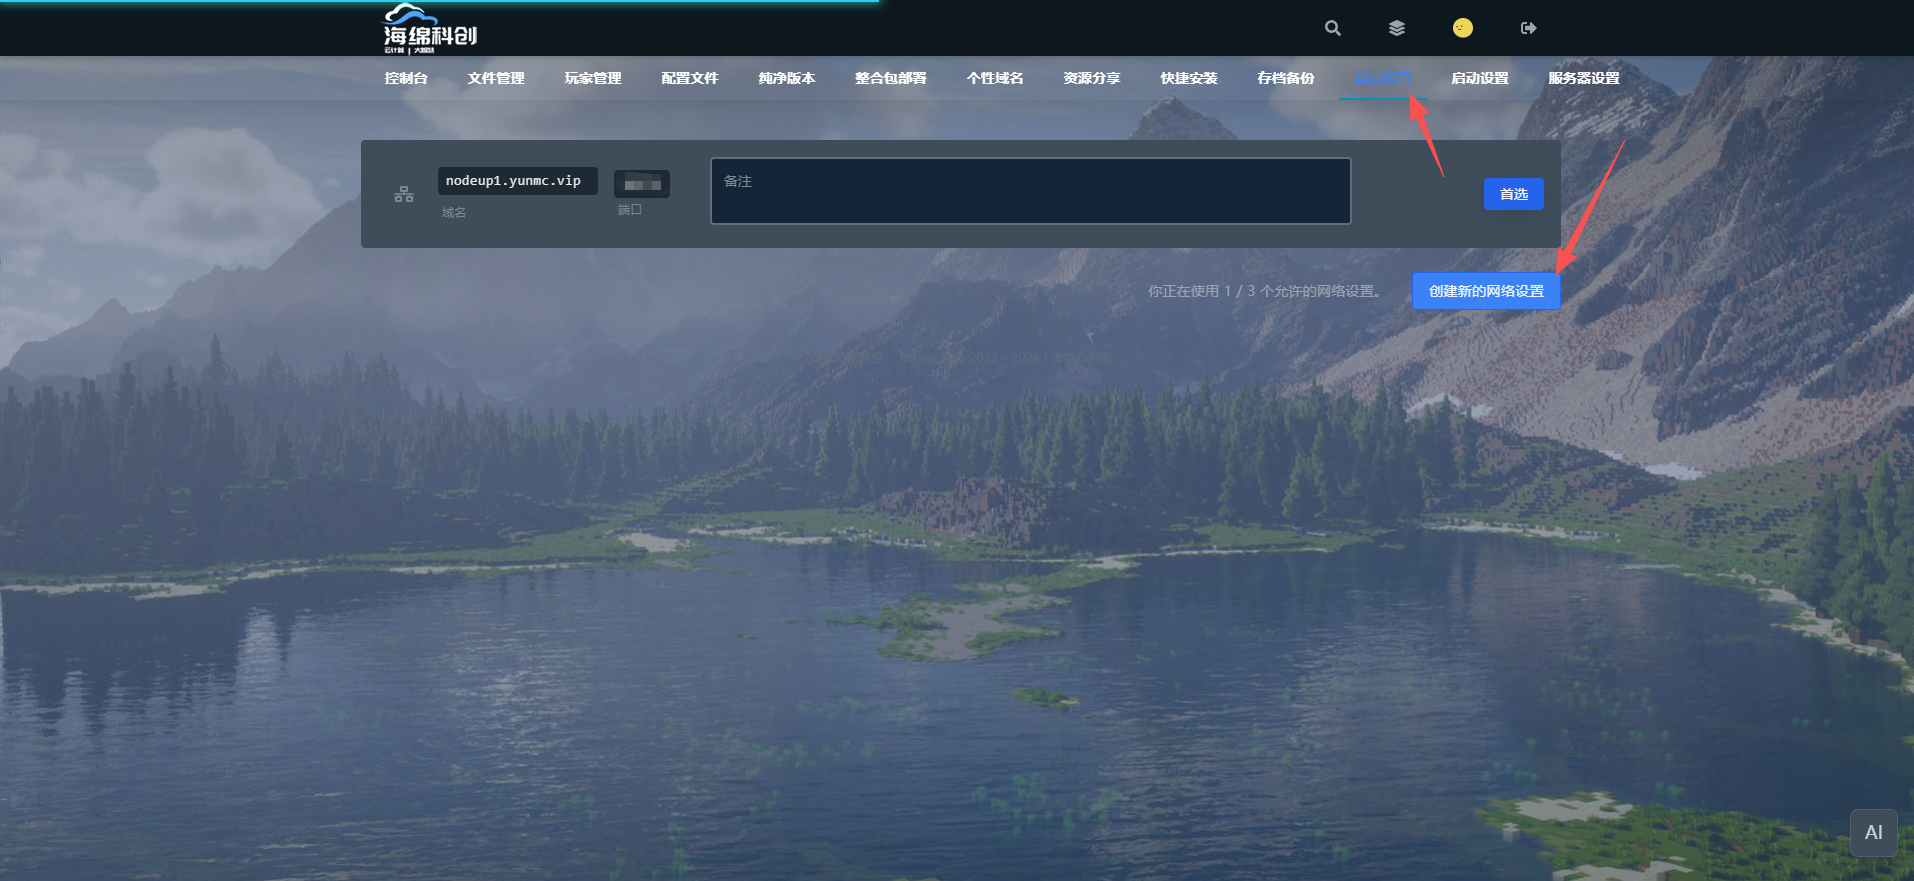The width and height of the screenshot is (1914, 881).
Task: Click the network allocation icon beside domain
Action: (404, 194)
